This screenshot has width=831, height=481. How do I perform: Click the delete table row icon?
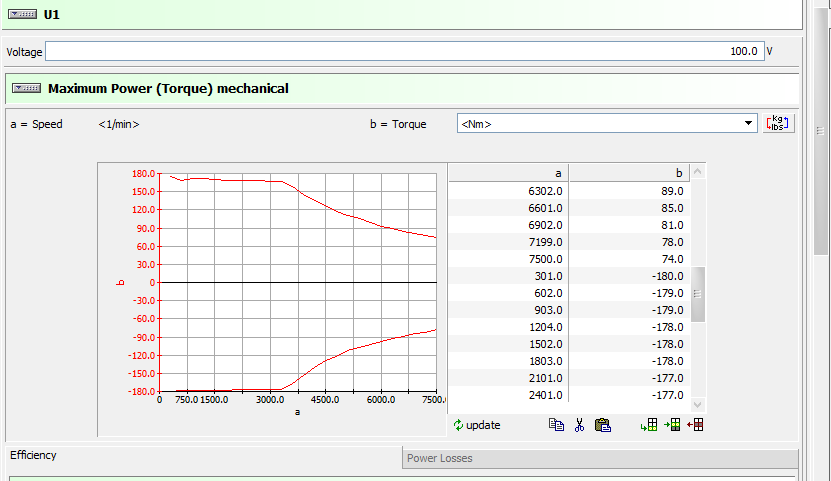[695, 425]
